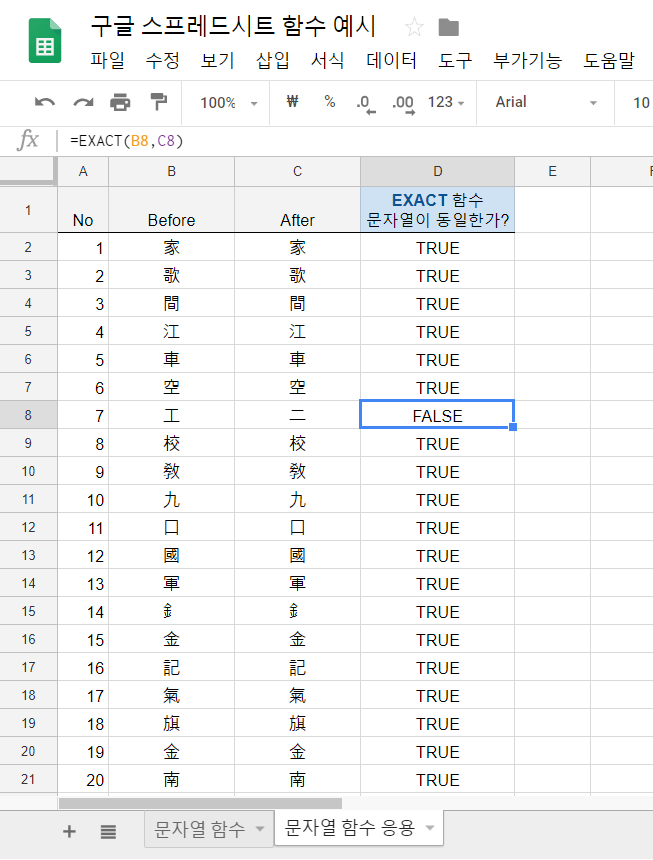653x860 pixels.
Task: Open the 데이터 menu
Action: click(391, 60)
